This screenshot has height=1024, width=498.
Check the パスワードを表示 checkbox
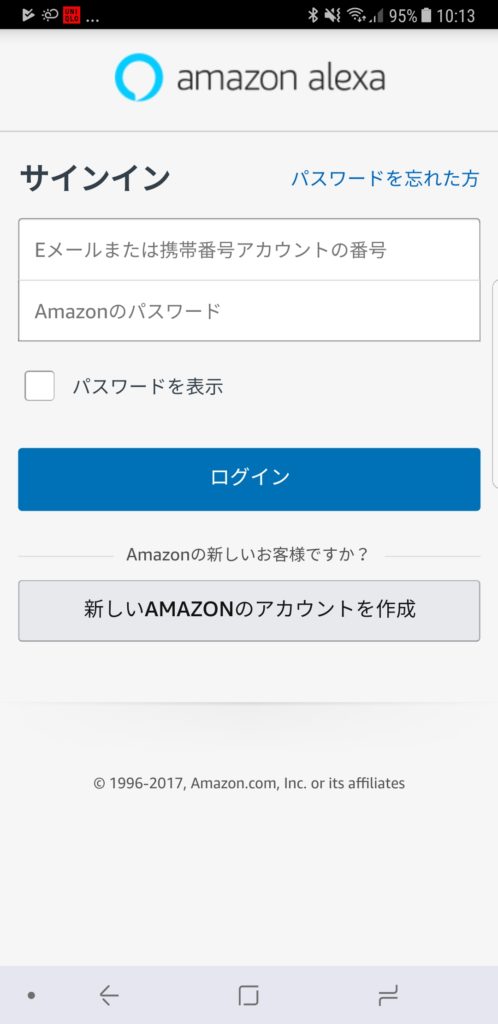pos(39,386)
